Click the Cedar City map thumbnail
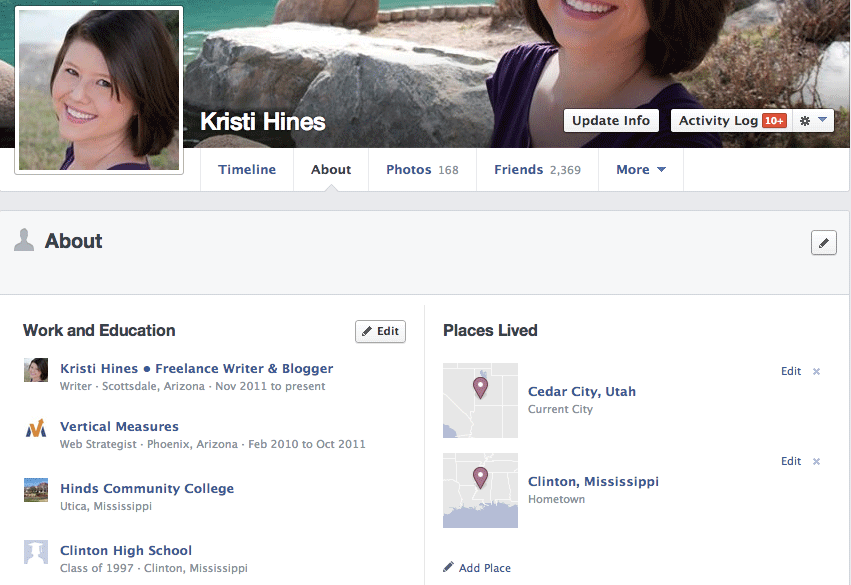 coord(480,399)
